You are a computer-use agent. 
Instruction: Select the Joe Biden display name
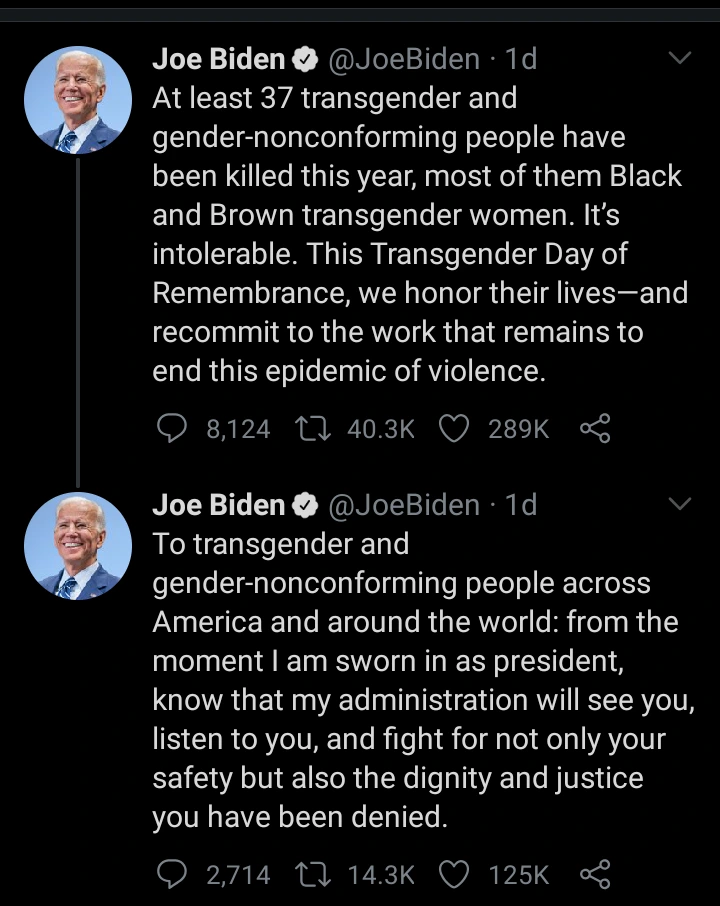click(x=217, y=58)
